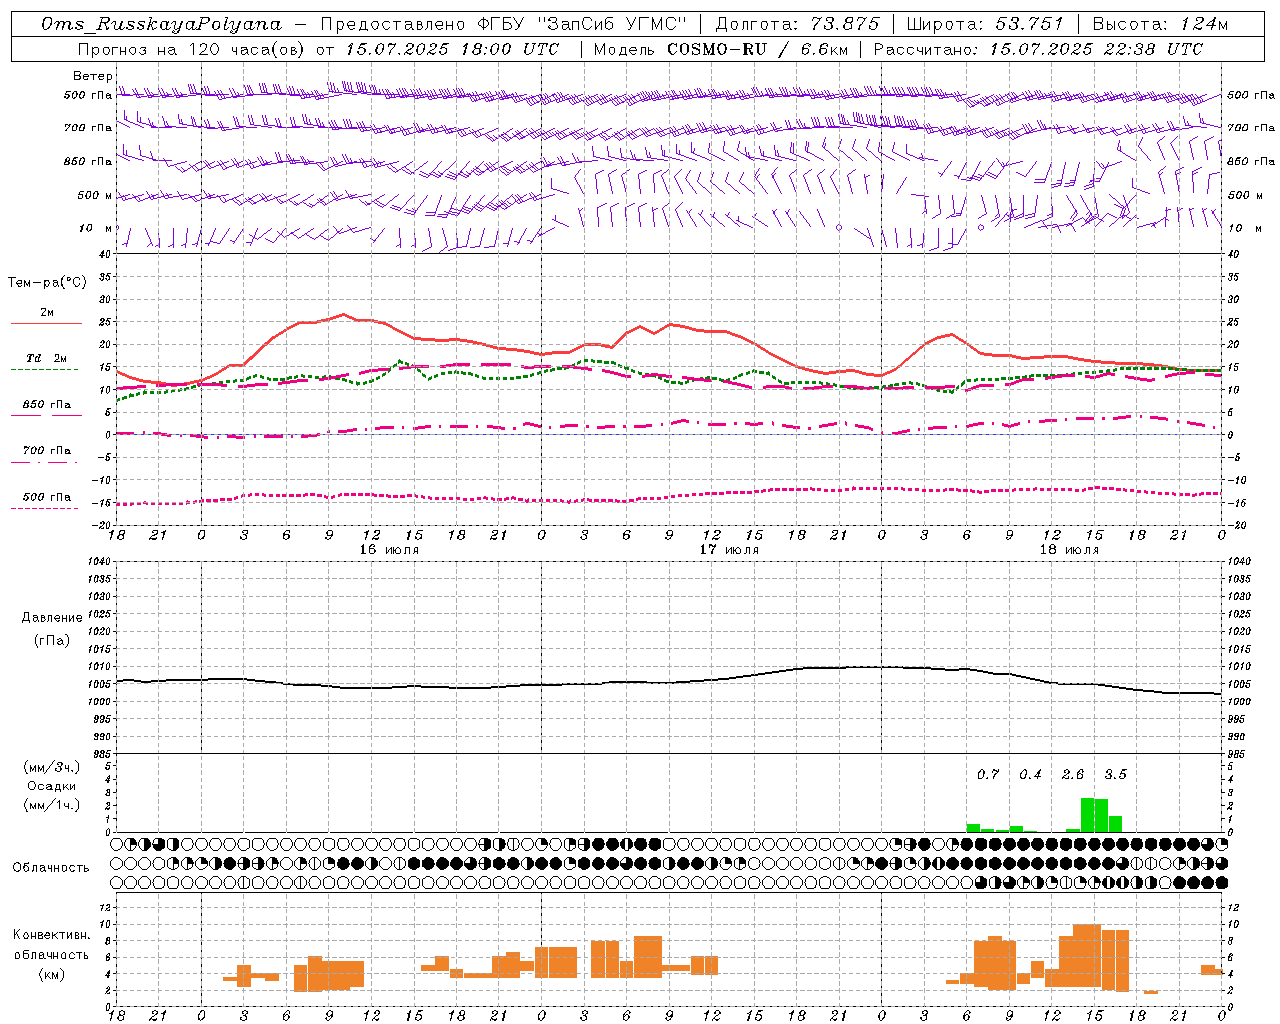This screenshot has width=1280, height=1024.
Task: Click the tallest orange convective cloud bar
Action: point(1087,956)
